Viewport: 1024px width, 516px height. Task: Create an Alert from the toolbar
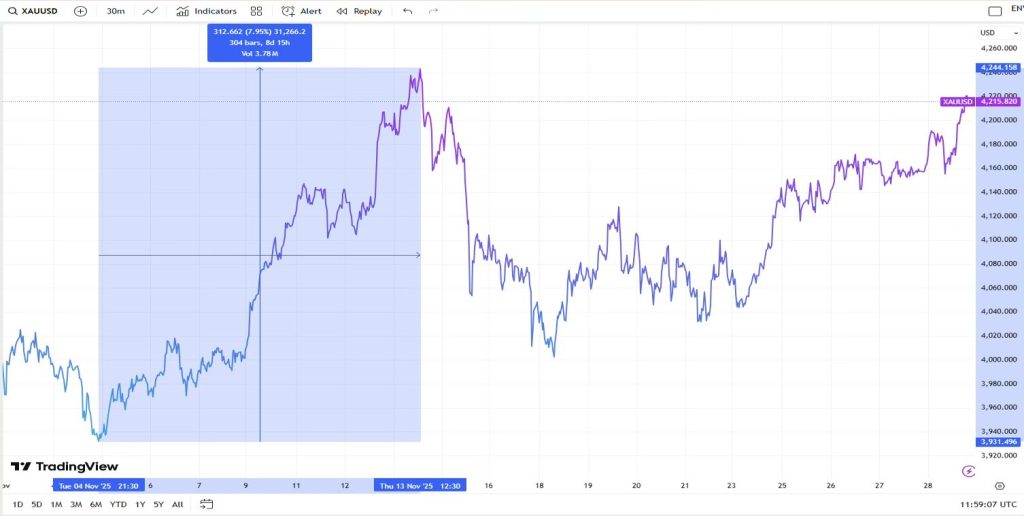click(302, 11)
